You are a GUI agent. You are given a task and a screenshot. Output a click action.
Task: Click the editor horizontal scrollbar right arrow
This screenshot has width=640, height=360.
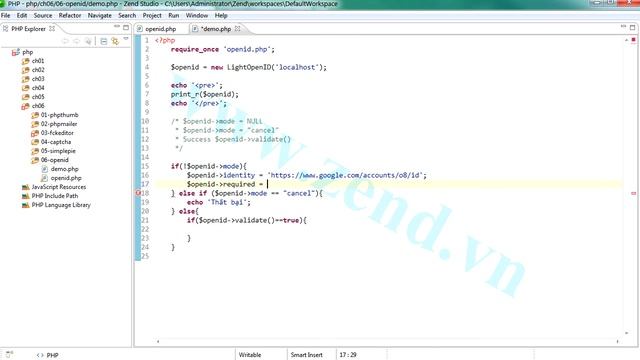[618, 341]
